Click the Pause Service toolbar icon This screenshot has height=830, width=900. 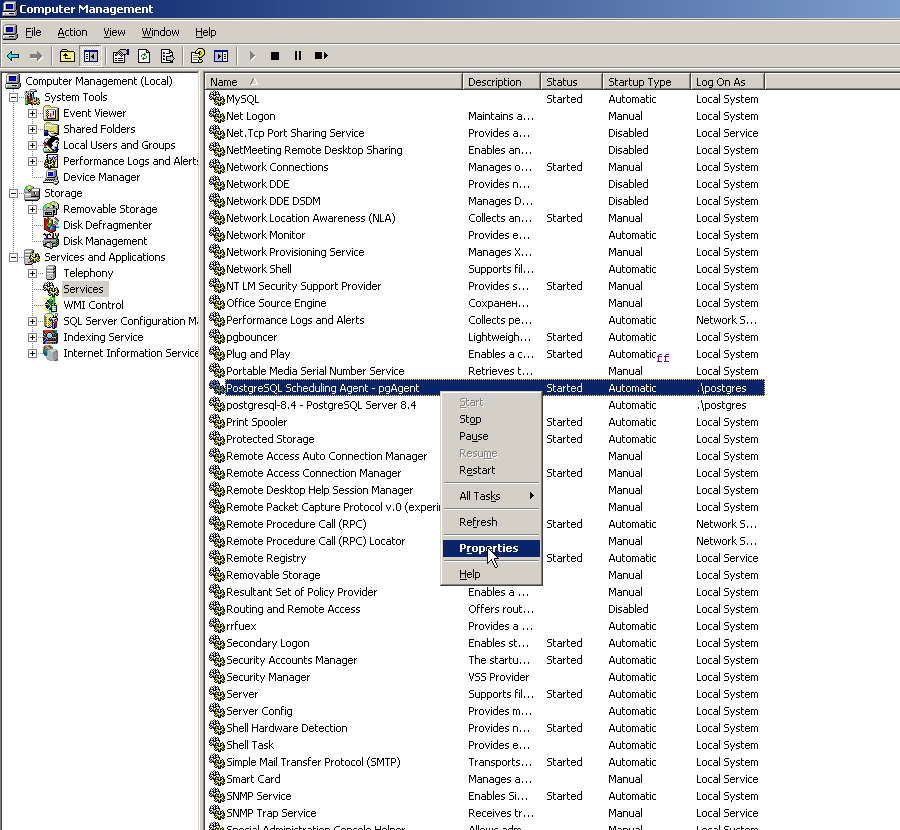pyautogui.click(x=298, y=56)
